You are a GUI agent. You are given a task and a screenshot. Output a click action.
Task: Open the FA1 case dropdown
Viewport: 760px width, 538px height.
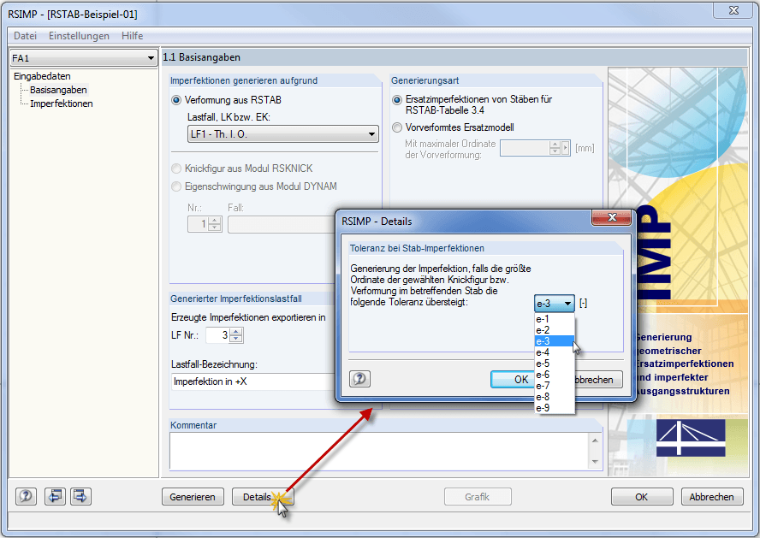[x=83, y=58]
